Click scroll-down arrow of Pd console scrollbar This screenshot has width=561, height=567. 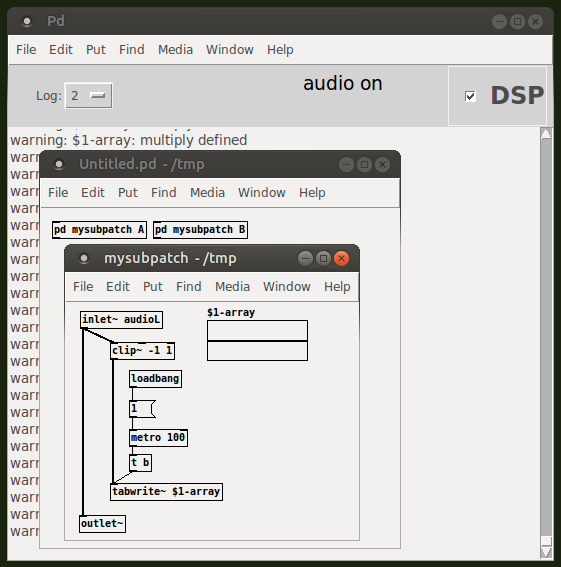click(x=546, y=552)
